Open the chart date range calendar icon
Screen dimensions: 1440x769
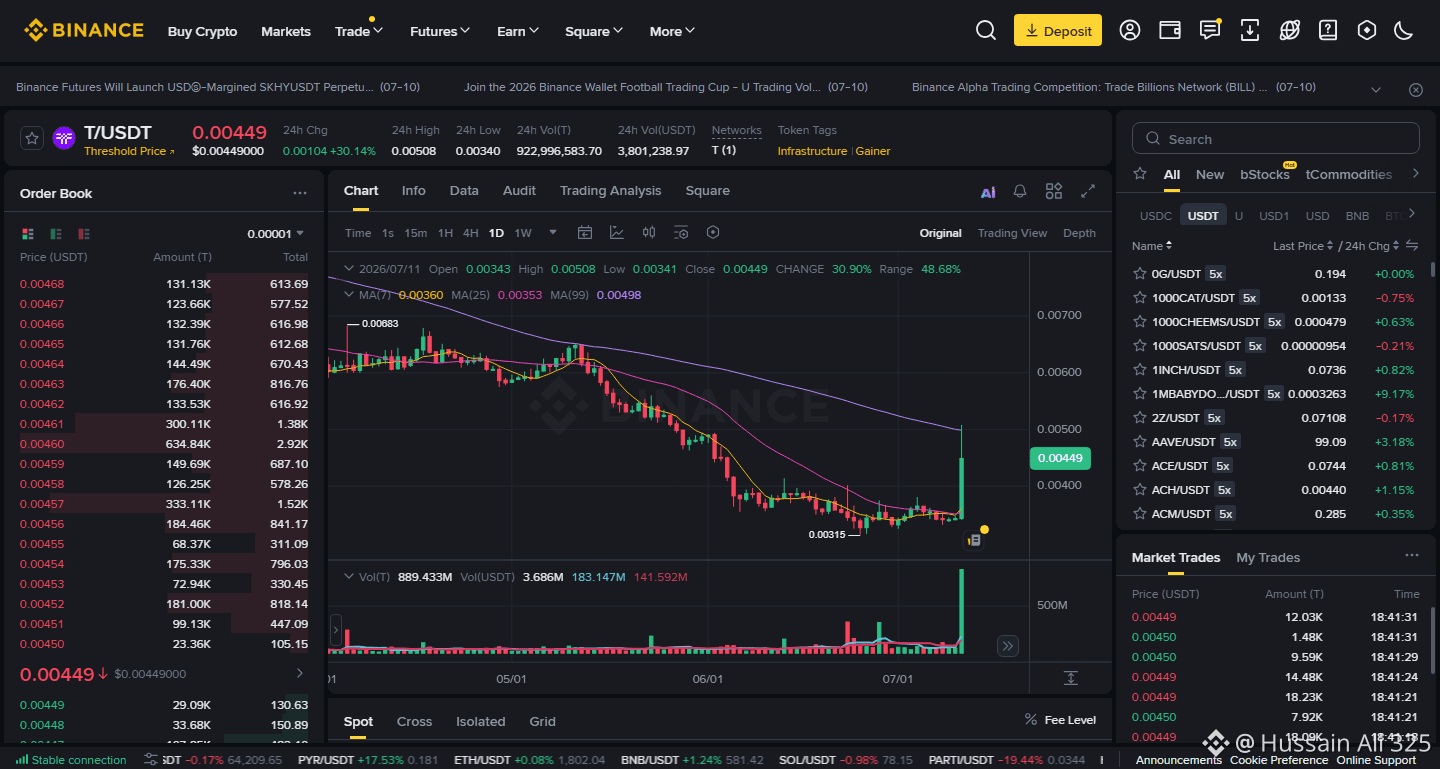585,233
